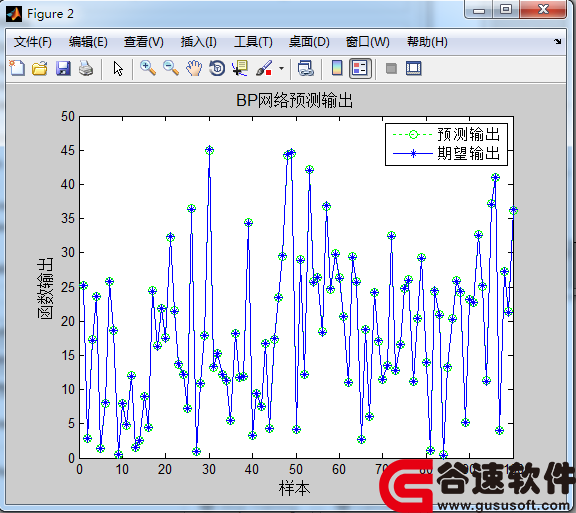
Task: Click the Link Plot icon
Action: (x=306, y=68)
